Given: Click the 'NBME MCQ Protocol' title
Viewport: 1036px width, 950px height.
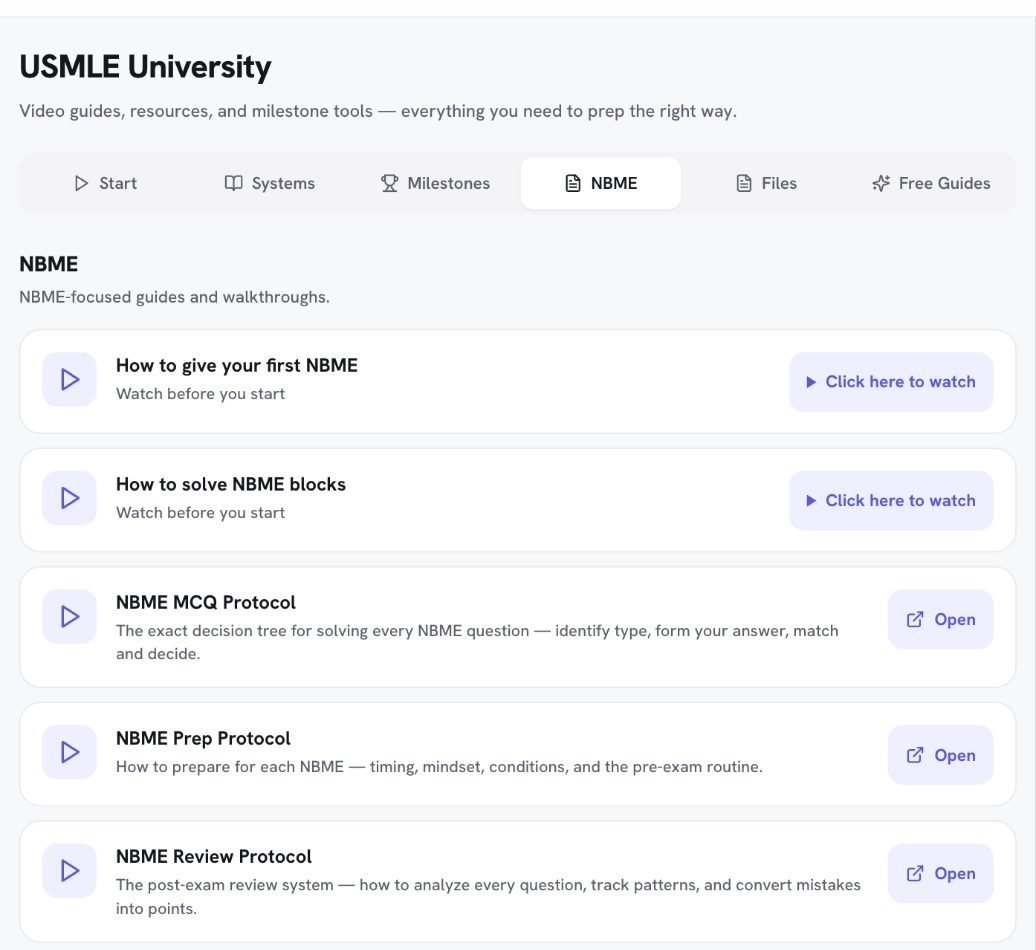Looking at the screenshot, I should click(205, 603).
